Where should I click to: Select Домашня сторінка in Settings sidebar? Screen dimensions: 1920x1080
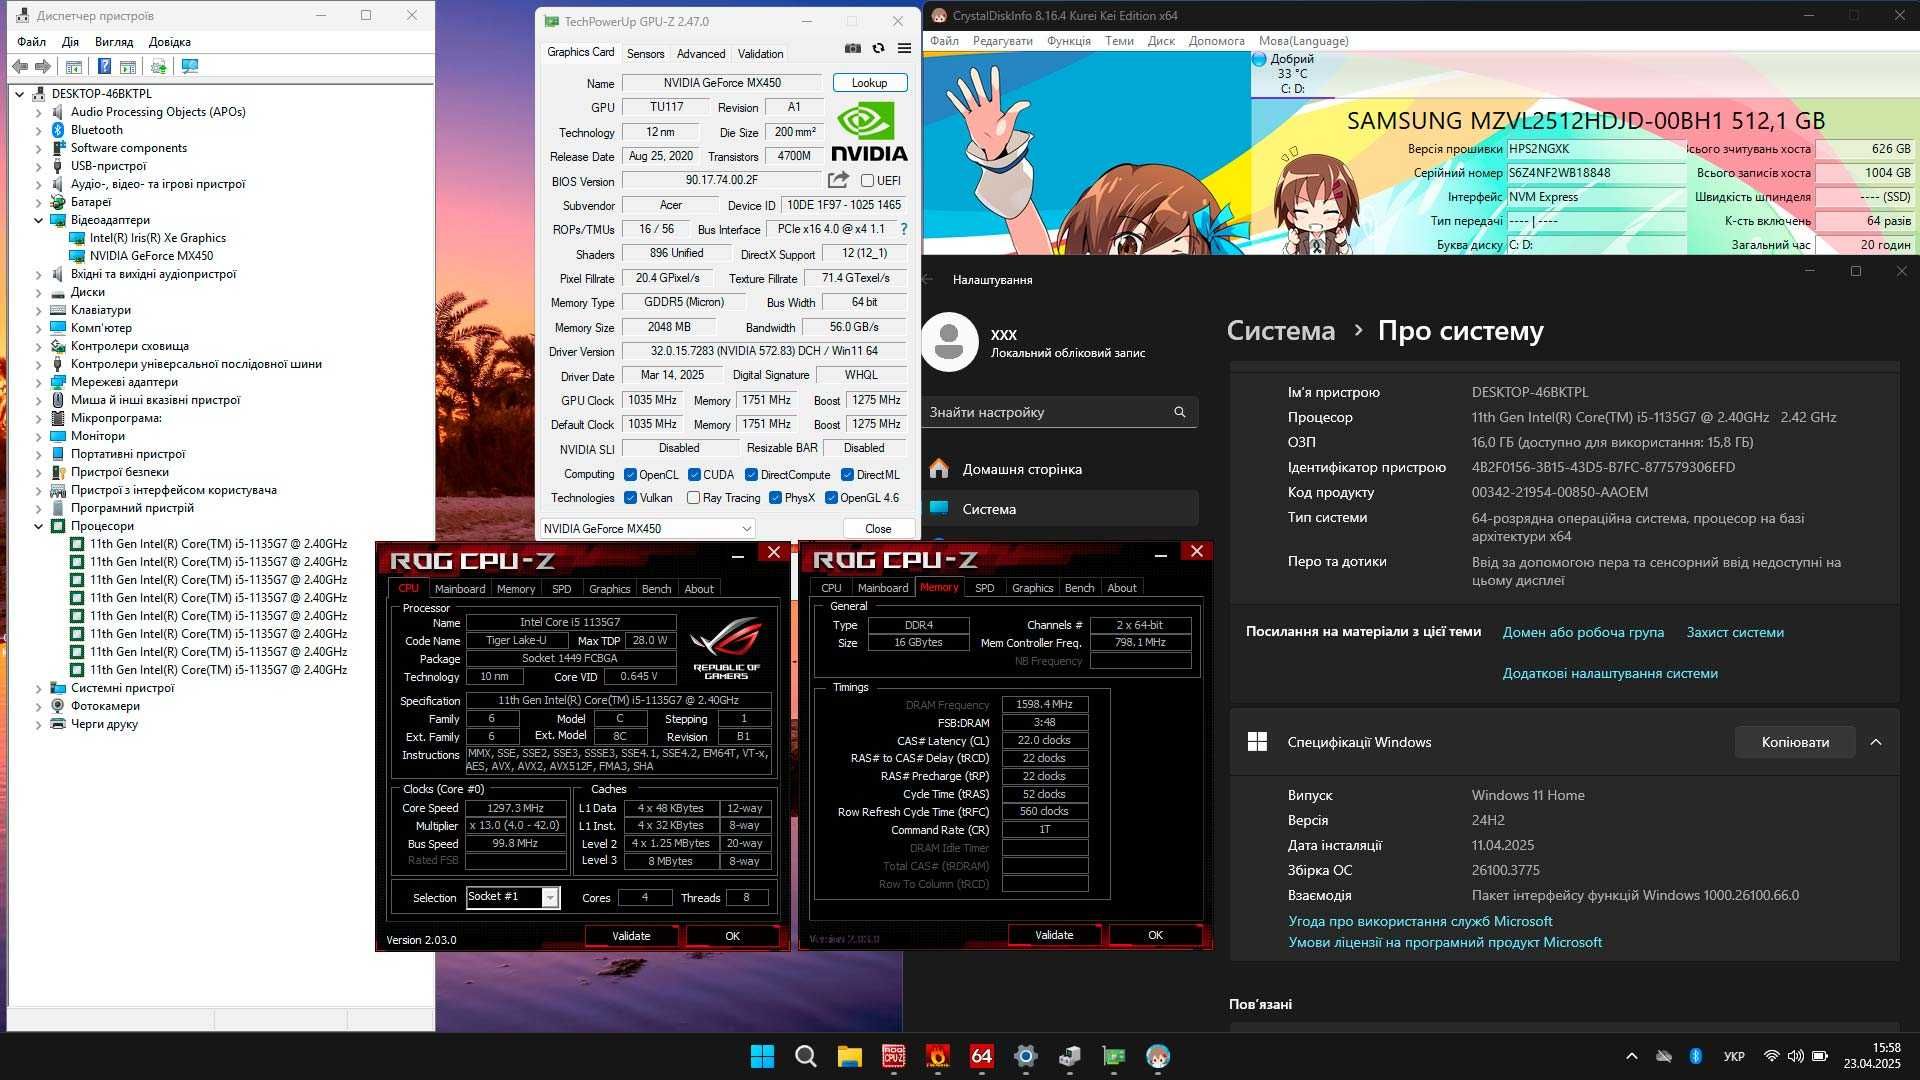1059,469
